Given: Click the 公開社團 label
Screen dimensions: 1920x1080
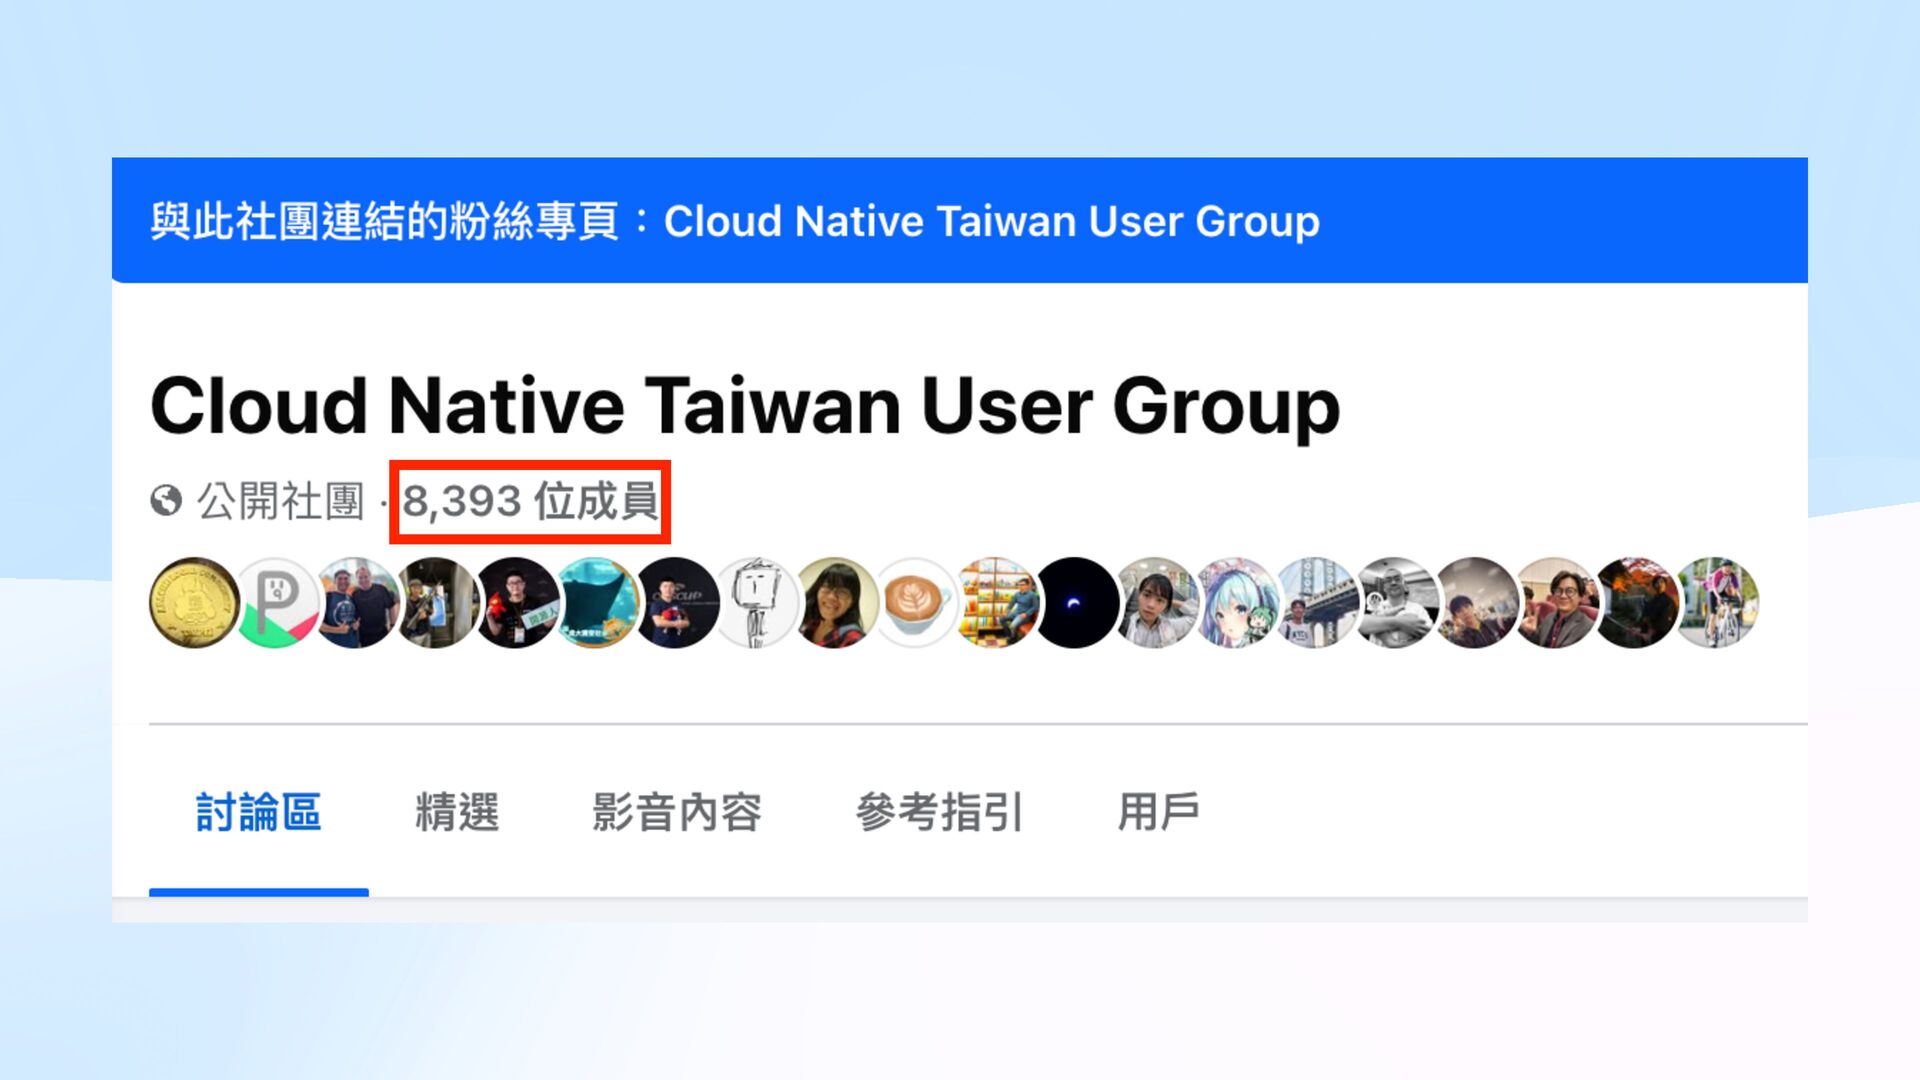Looking at the screenshot, I should (280, 501).
